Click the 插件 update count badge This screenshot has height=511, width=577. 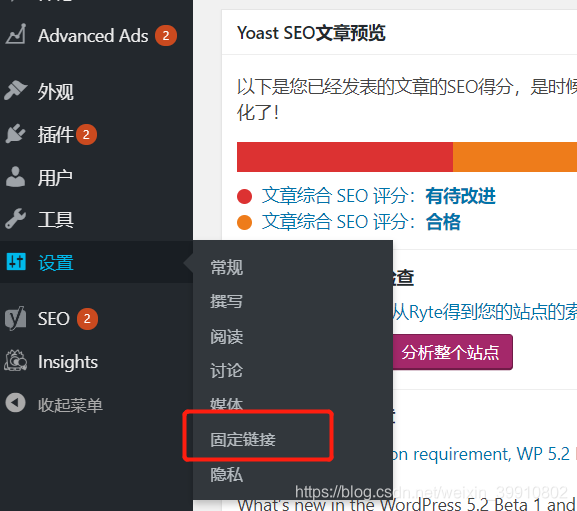click(x=86, y=135)
